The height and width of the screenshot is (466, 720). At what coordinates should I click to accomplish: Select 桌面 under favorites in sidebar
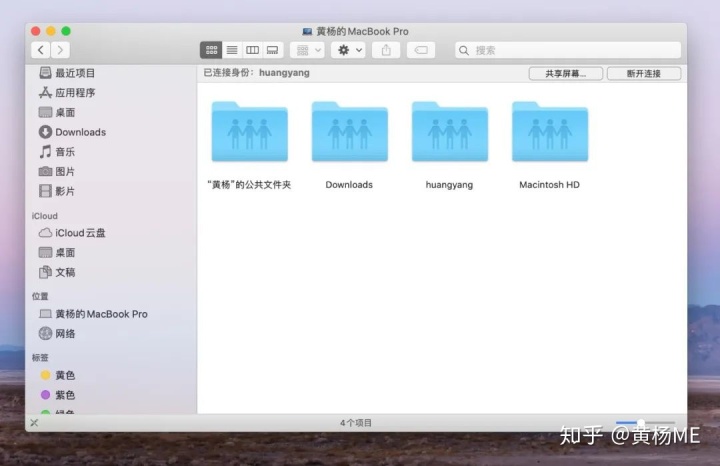point(57,112)
